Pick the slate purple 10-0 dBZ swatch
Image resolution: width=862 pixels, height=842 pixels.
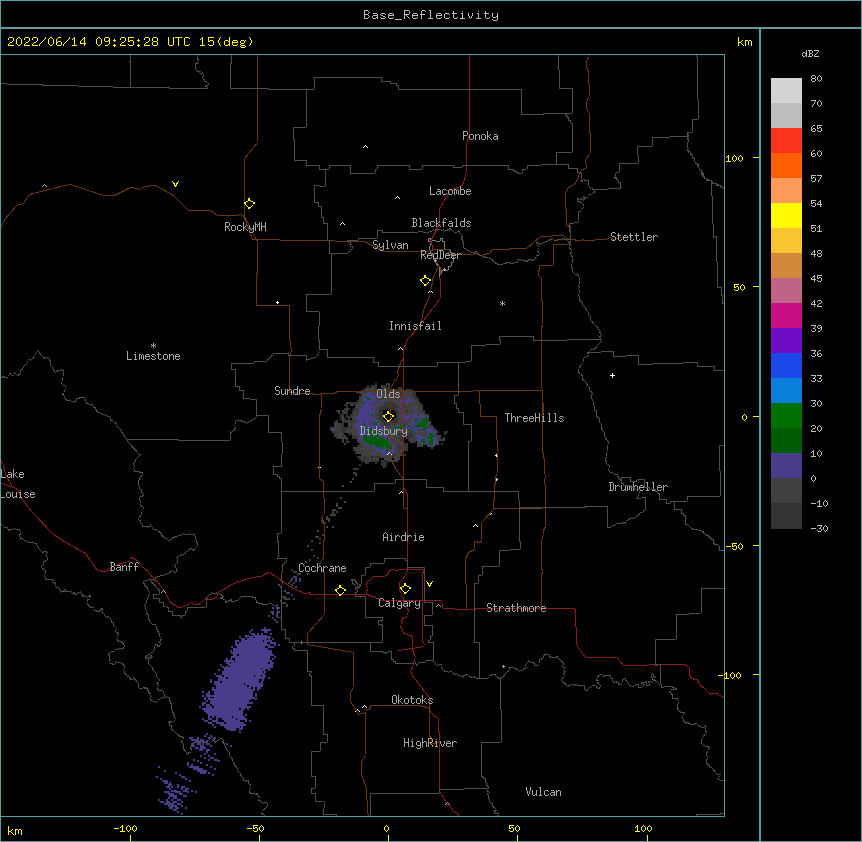tap(786, 466)
